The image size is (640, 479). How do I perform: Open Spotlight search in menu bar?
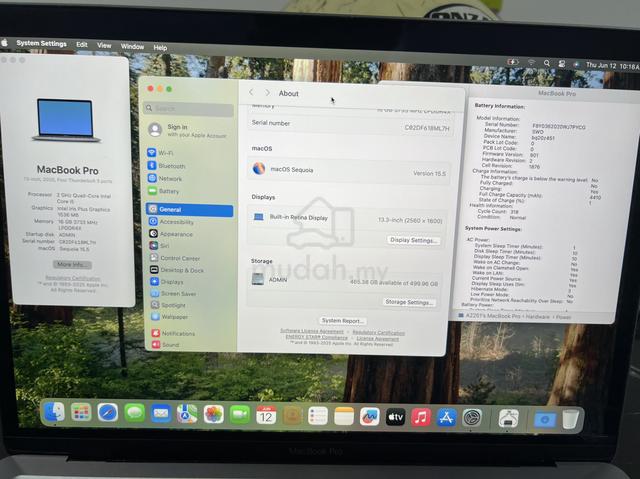click(547, 63)
